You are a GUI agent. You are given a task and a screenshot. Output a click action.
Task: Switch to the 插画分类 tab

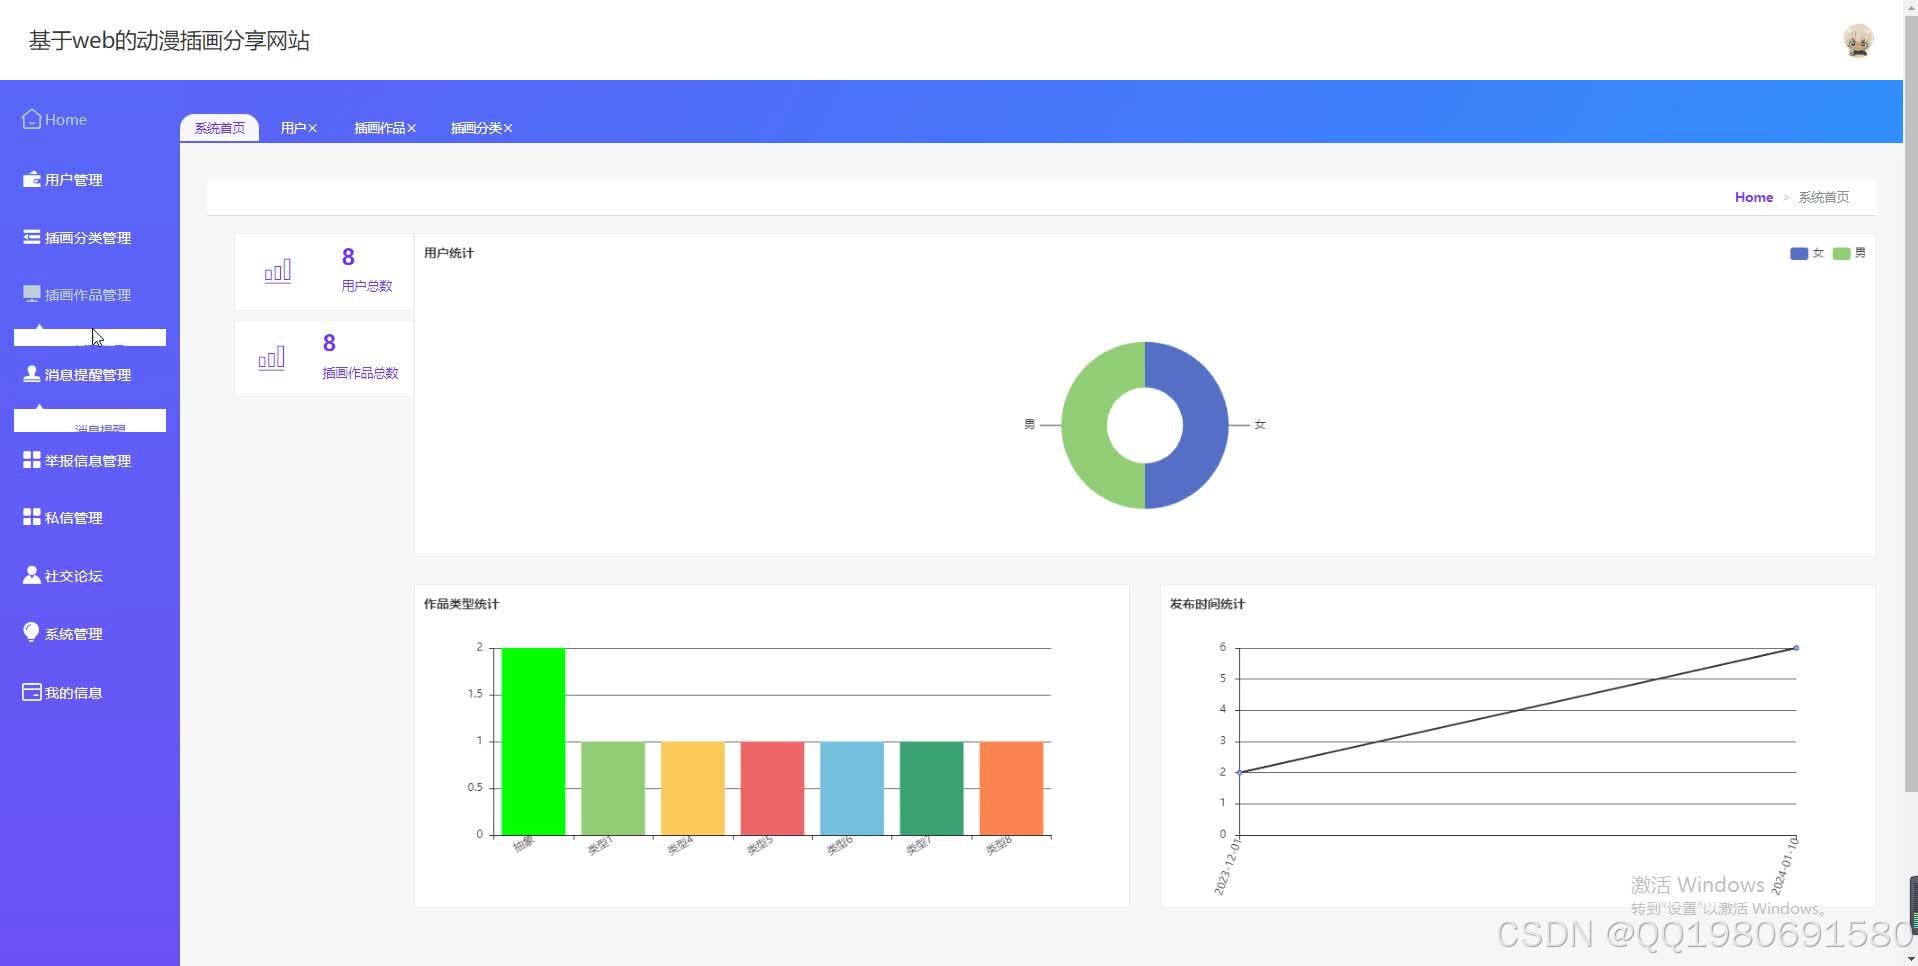476,128
